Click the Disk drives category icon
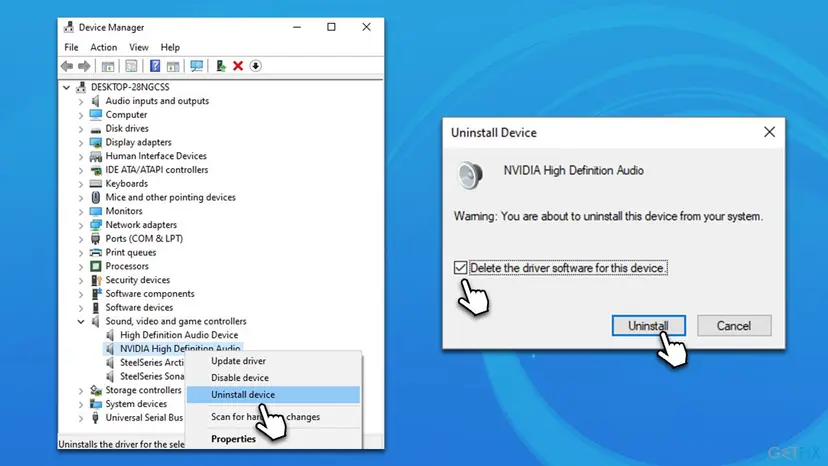Screen dimensions: 828x466 (96, 129)
